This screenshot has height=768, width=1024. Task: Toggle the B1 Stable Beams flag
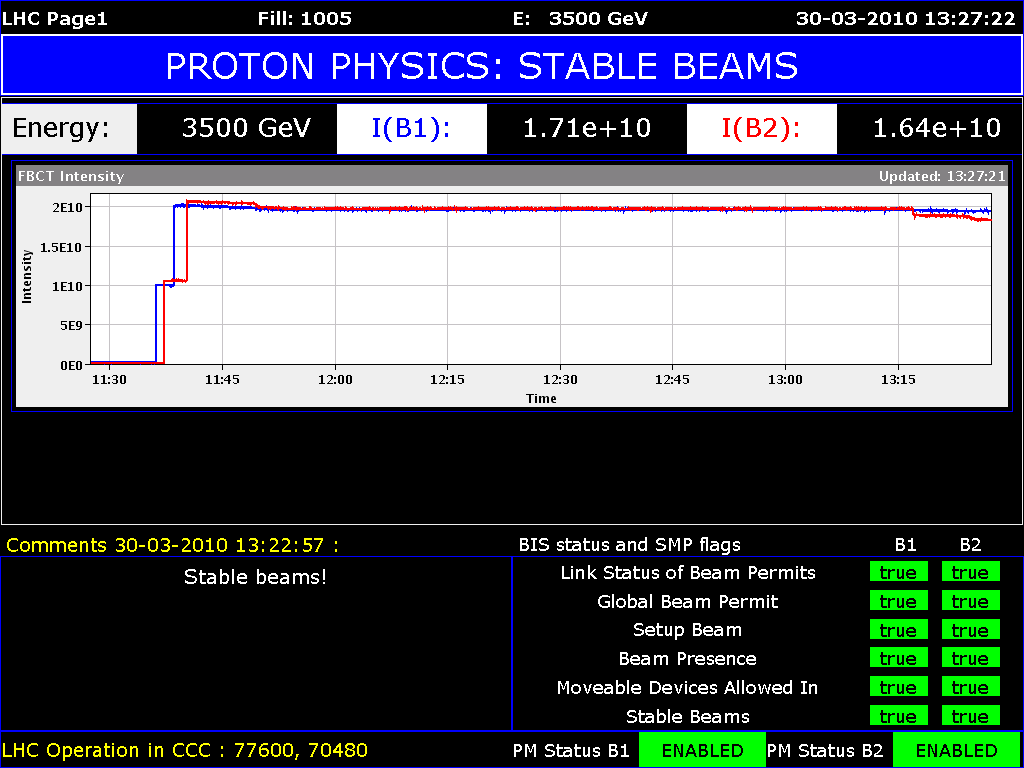point(898,716)
